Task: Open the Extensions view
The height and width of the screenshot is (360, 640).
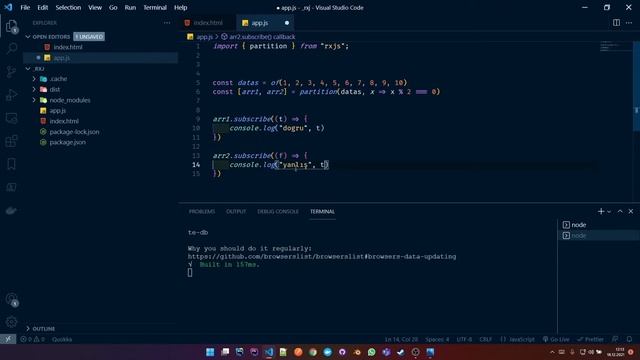Action: [x=11, y=141]
